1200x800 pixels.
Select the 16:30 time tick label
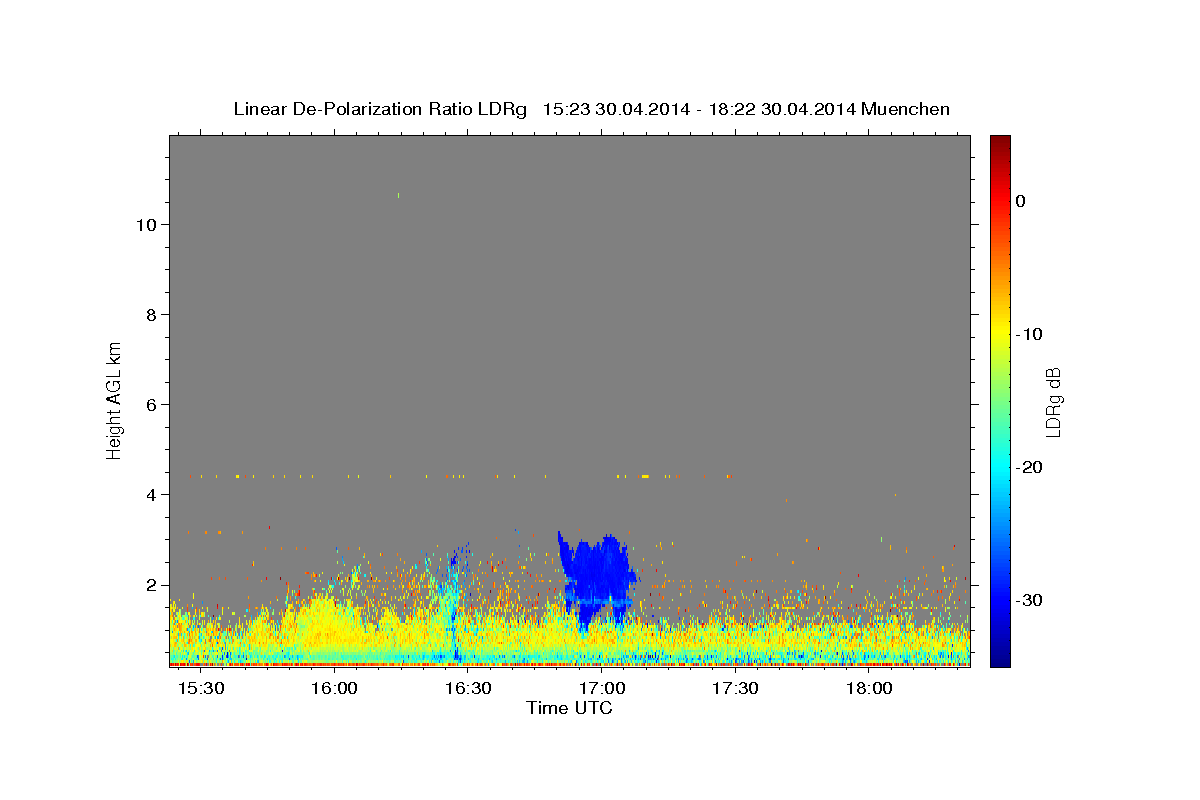[x=468, y=689]
